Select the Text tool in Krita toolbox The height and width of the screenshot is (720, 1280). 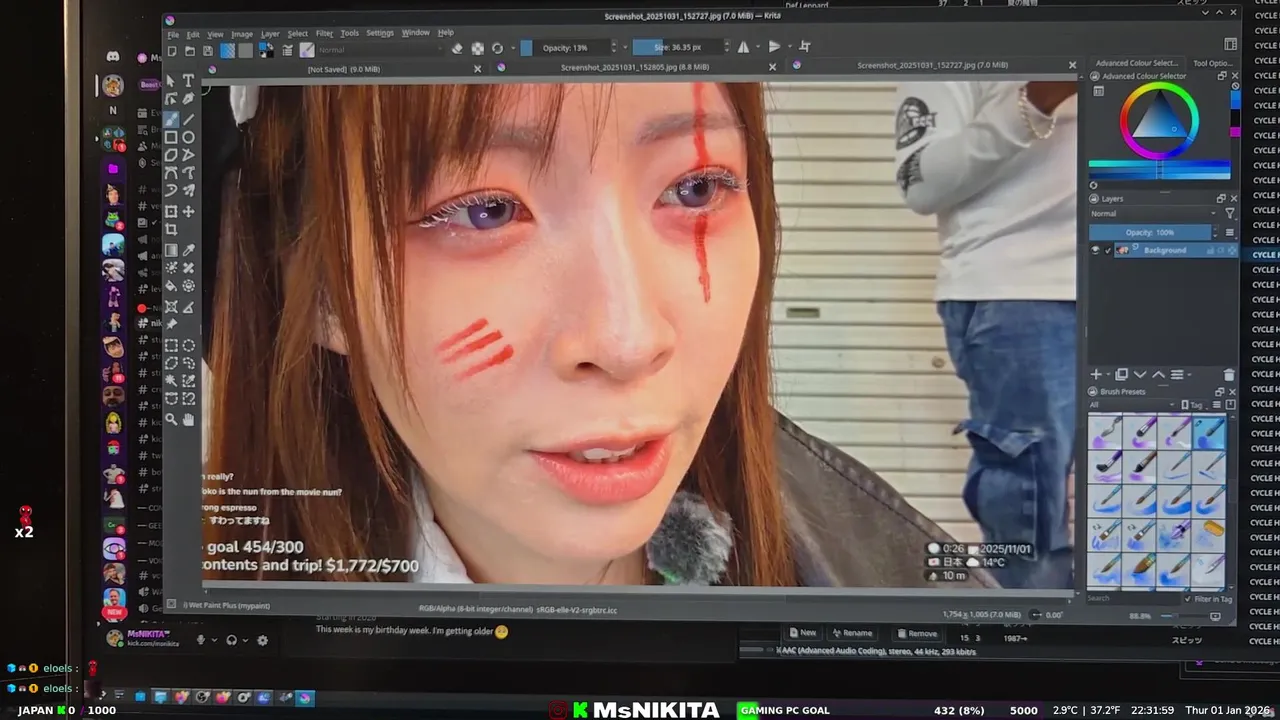(x=188, y=81)
